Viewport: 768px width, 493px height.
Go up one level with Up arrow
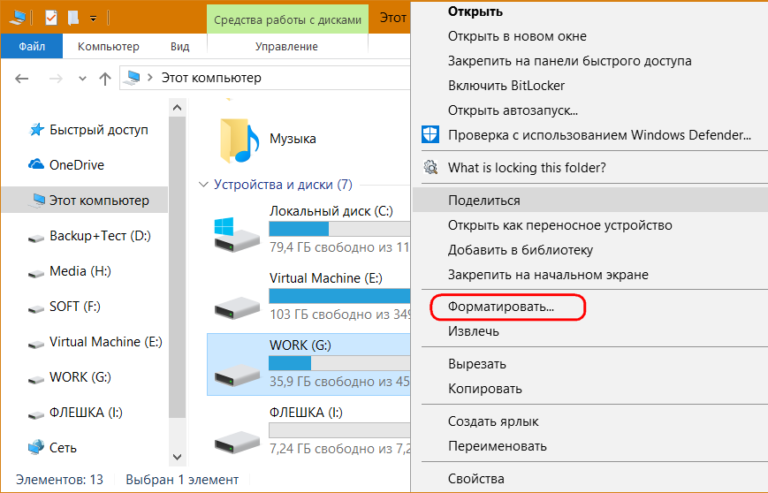[105, 78]
